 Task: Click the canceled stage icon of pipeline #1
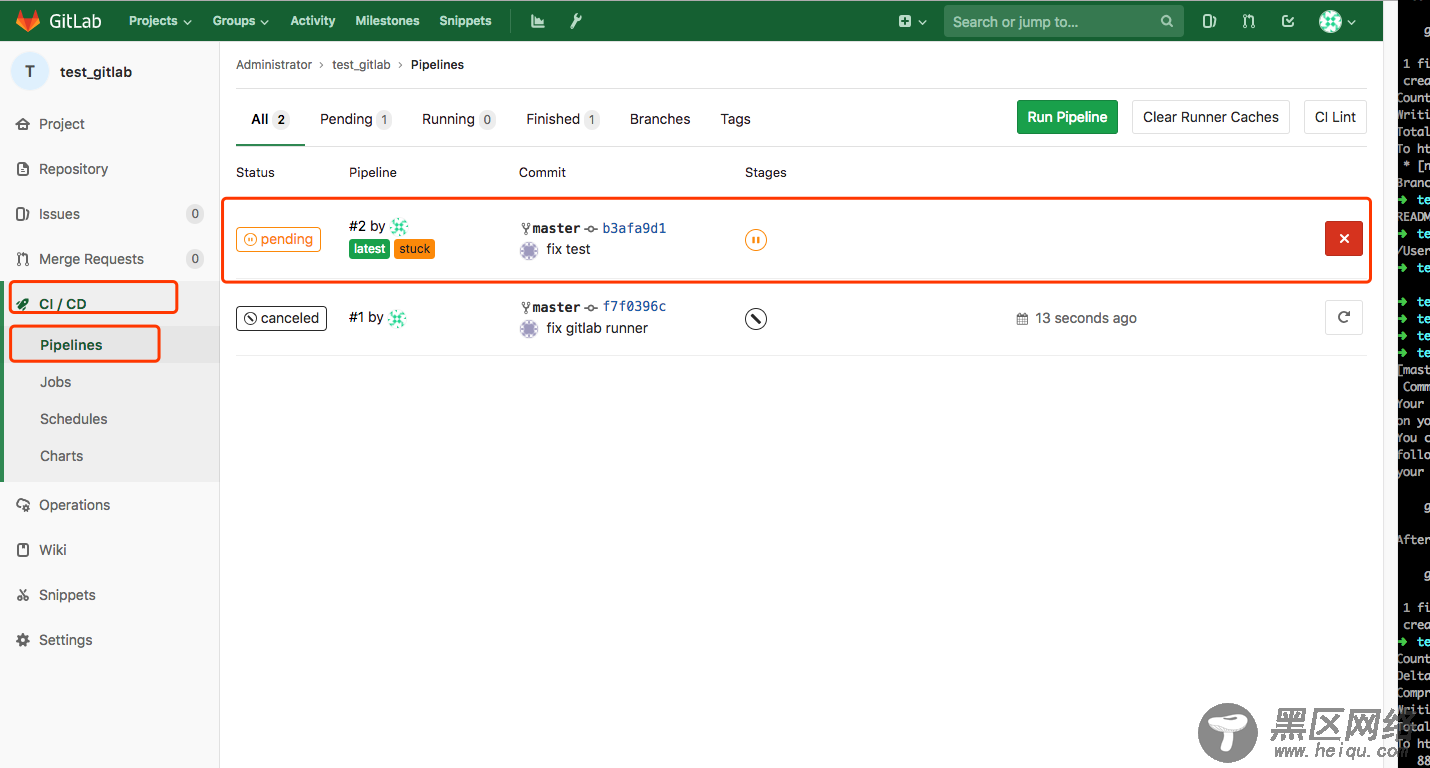pos(756,319)
